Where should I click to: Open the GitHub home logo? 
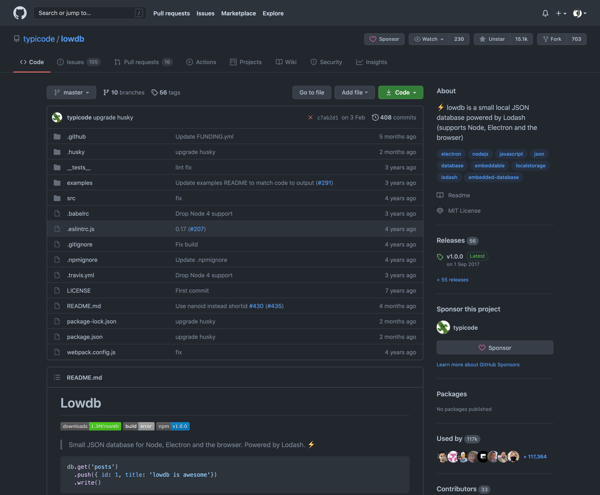point(20,13)
